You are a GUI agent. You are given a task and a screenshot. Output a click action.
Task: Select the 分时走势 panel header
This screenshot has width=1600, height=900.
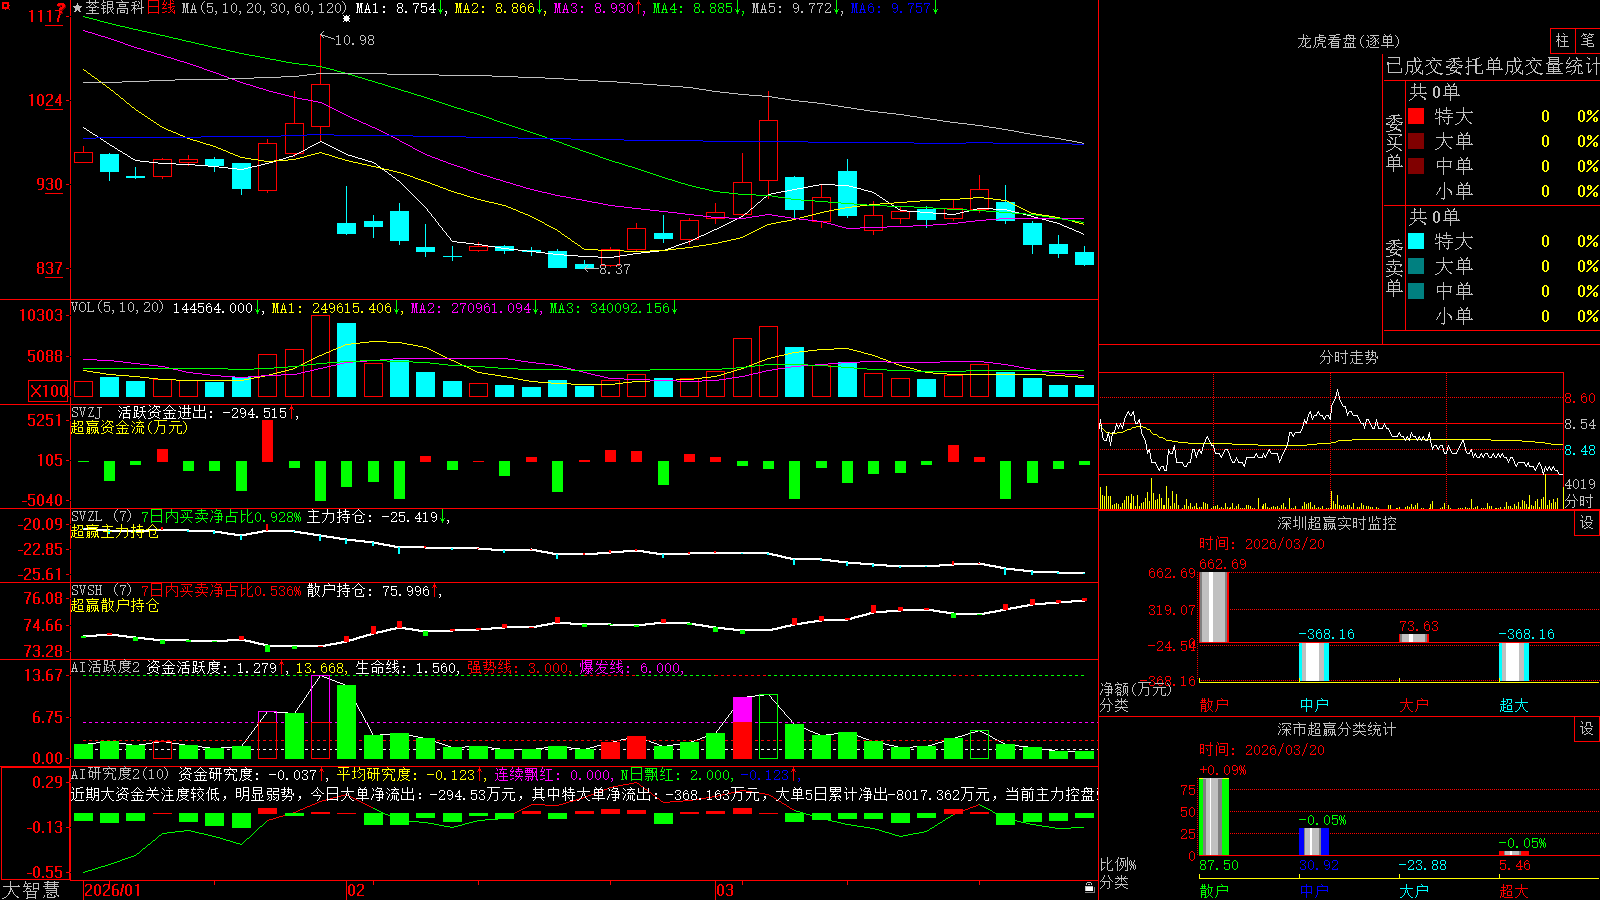(1348, 357)
